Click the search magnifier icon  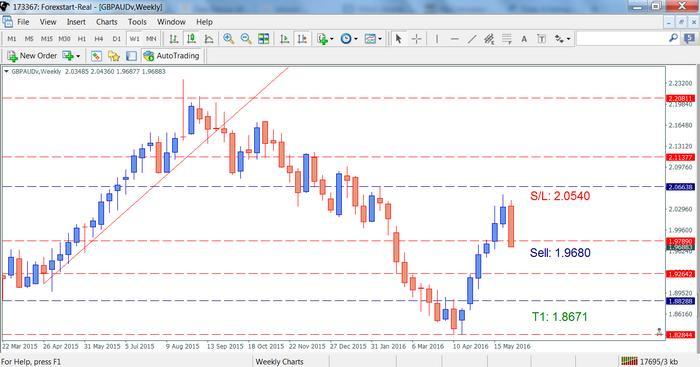click(x=673, y=38)
